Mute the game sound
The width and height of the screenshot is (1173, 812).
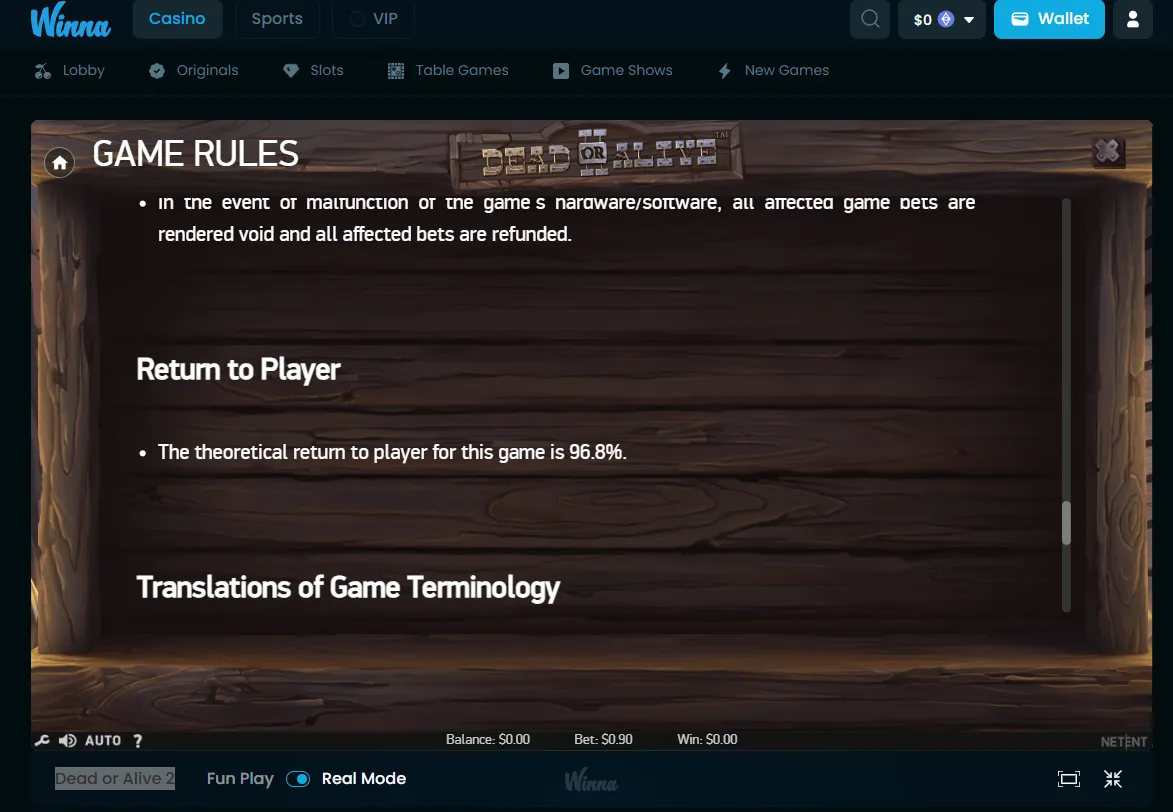[x=67, y=740]
